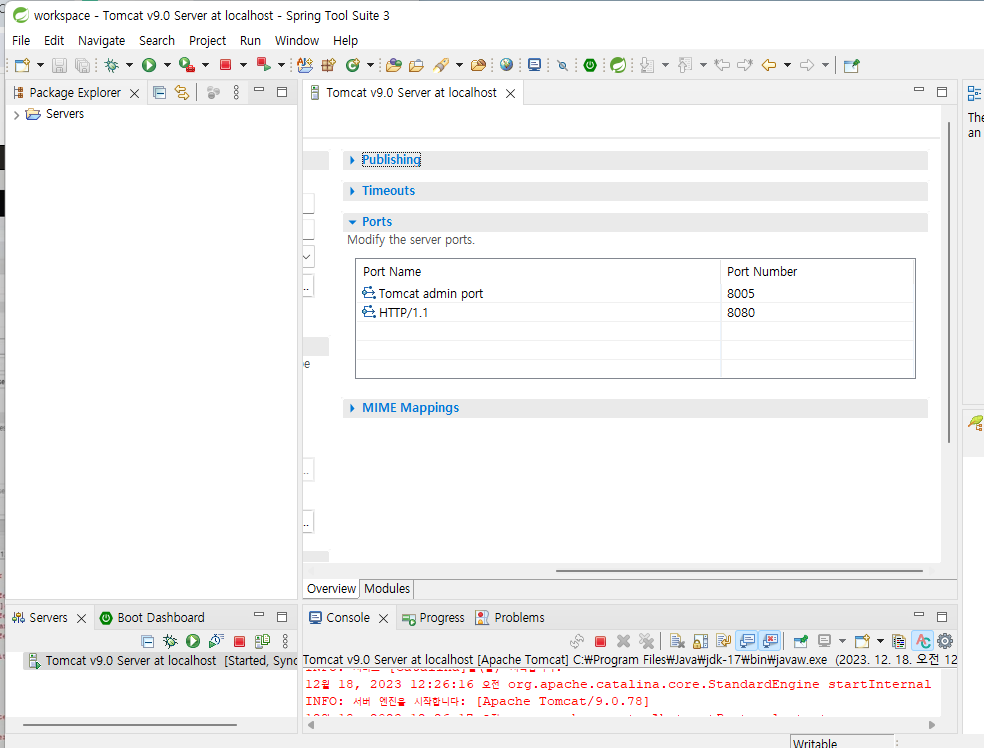Click Collapse All in Package Explorer
This screenshot has width=984, height=748.
tap(159, 93)
